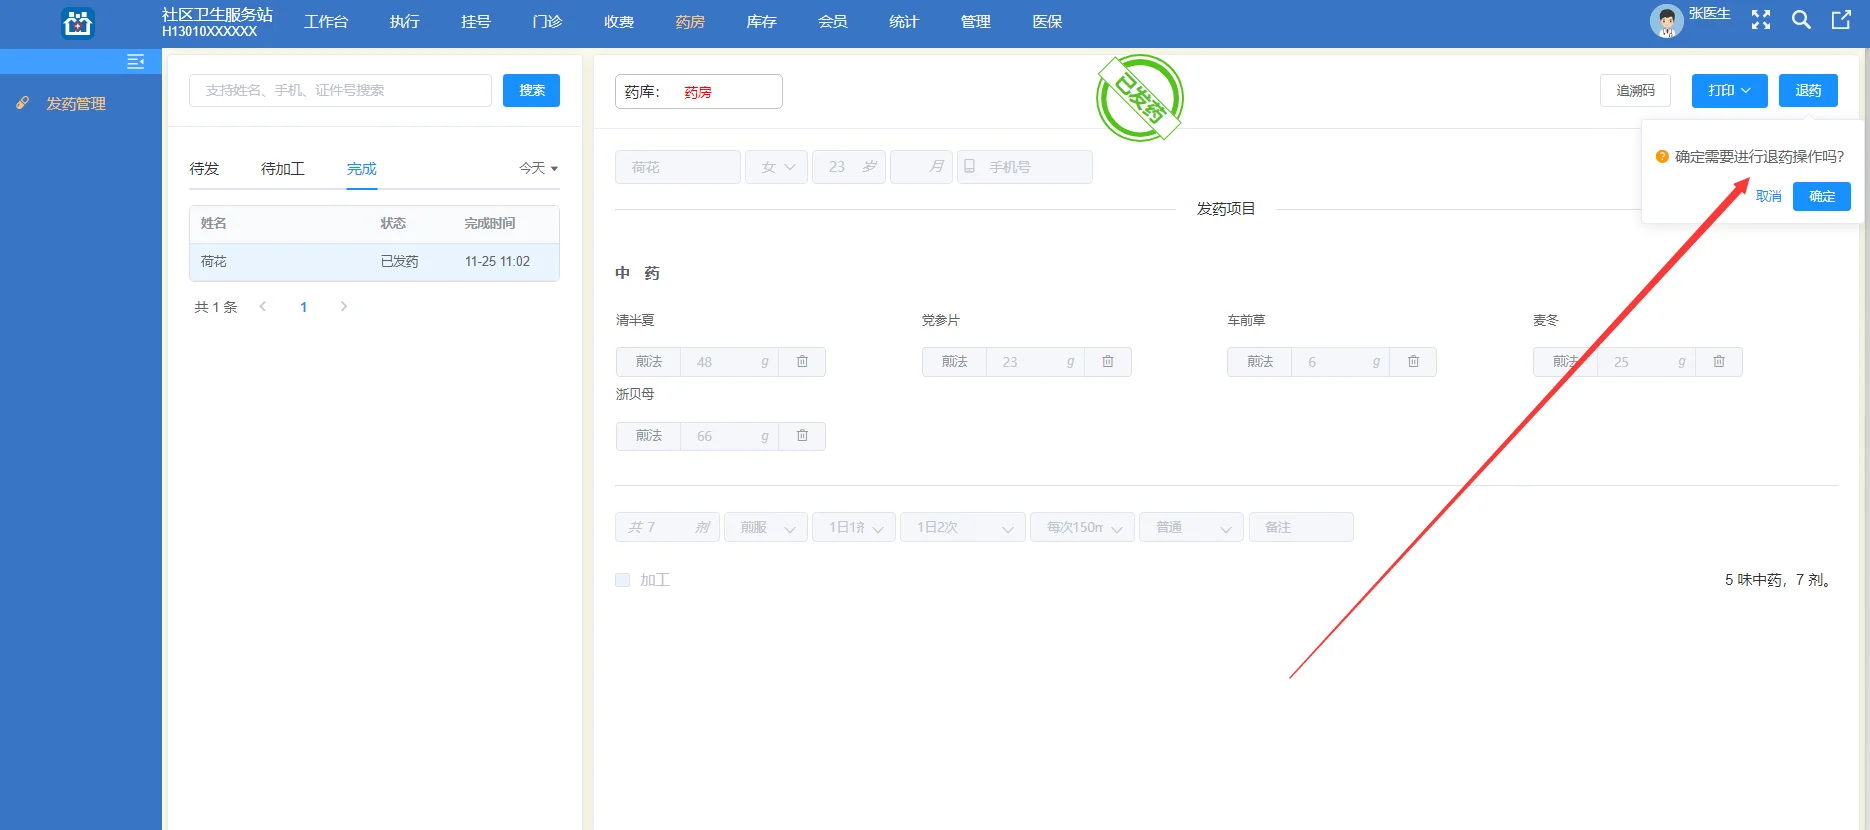The image size is (1870, 830).
Task: Cancel refund with 取消 button
Action: point(1768,196)
